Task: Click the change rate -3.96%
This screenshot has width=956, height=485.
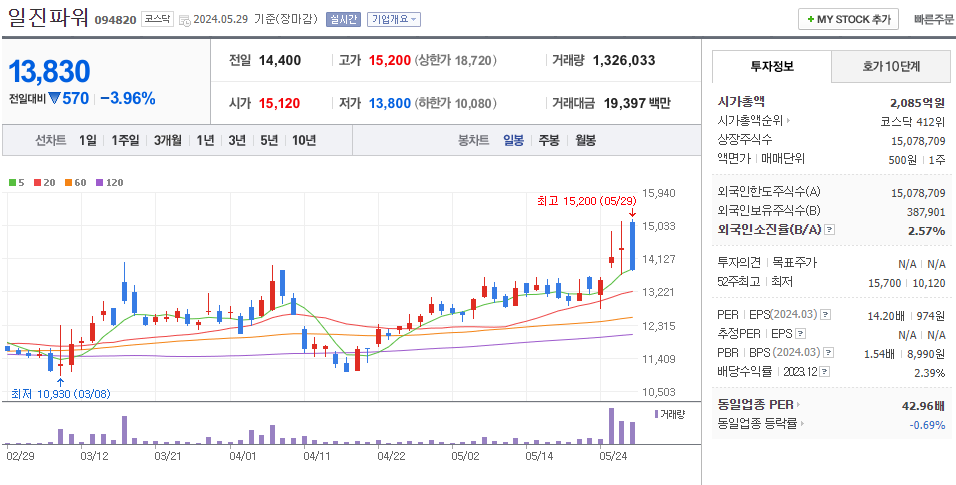Action: tap(127, 98)
